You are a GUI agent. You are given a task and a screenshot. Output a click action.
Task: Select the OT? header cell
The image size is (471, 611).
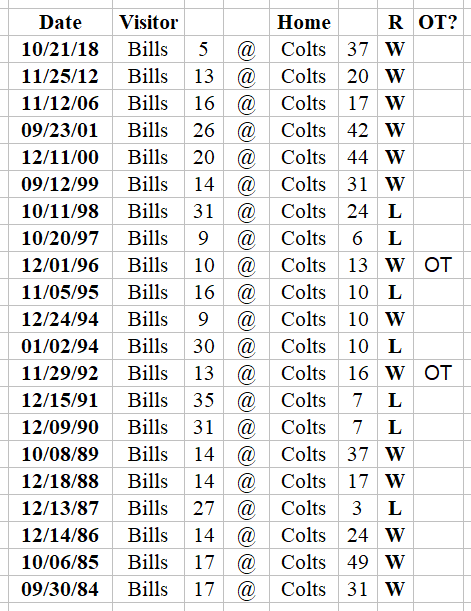click(438, 22)
